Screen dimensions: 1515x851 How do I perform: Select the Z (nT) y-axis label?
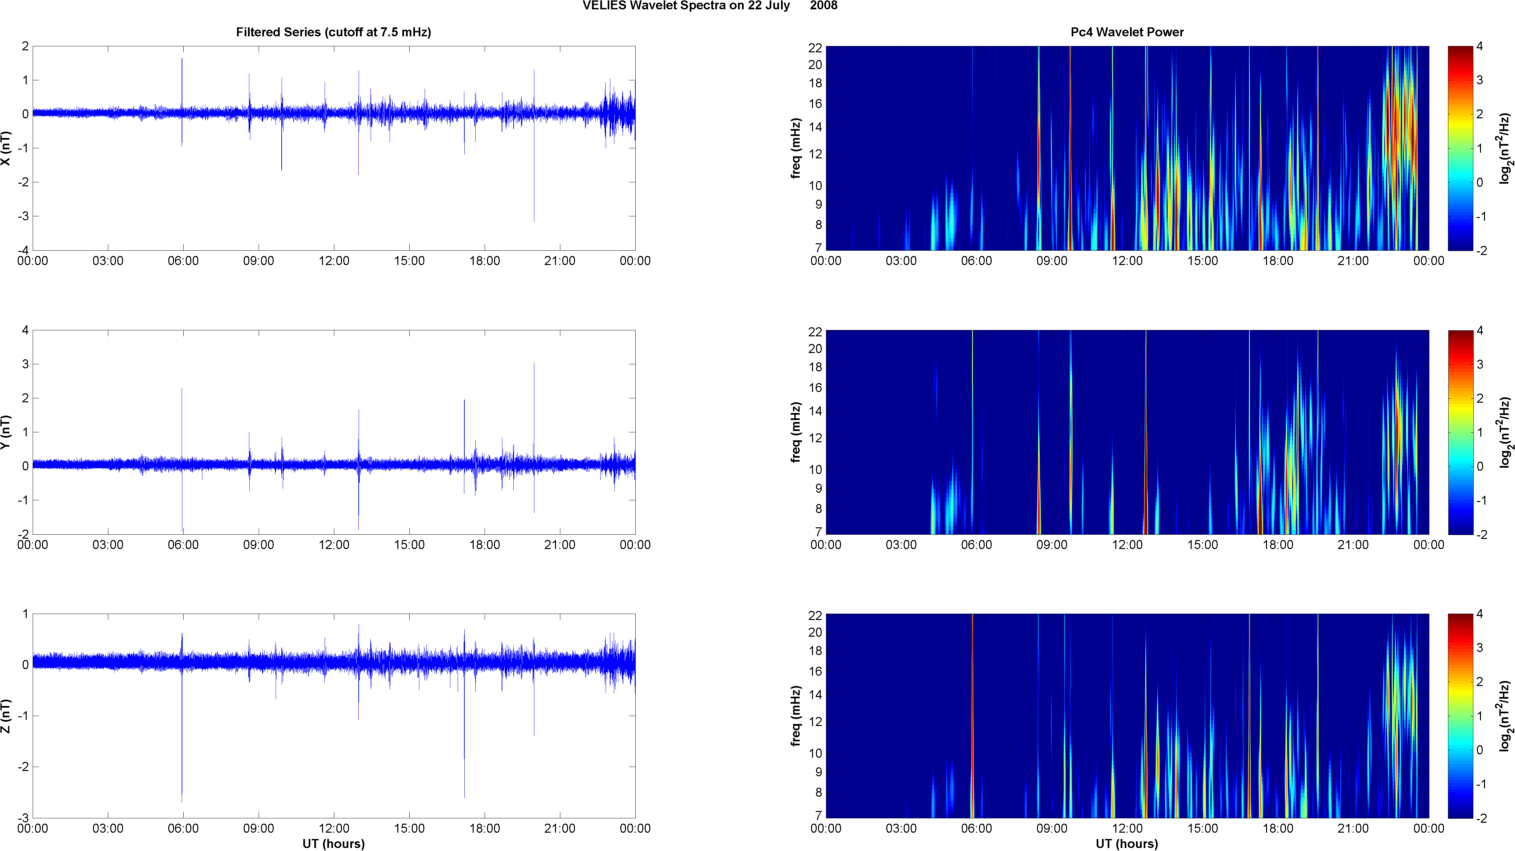pyautogui.click(x=7, y=716)
